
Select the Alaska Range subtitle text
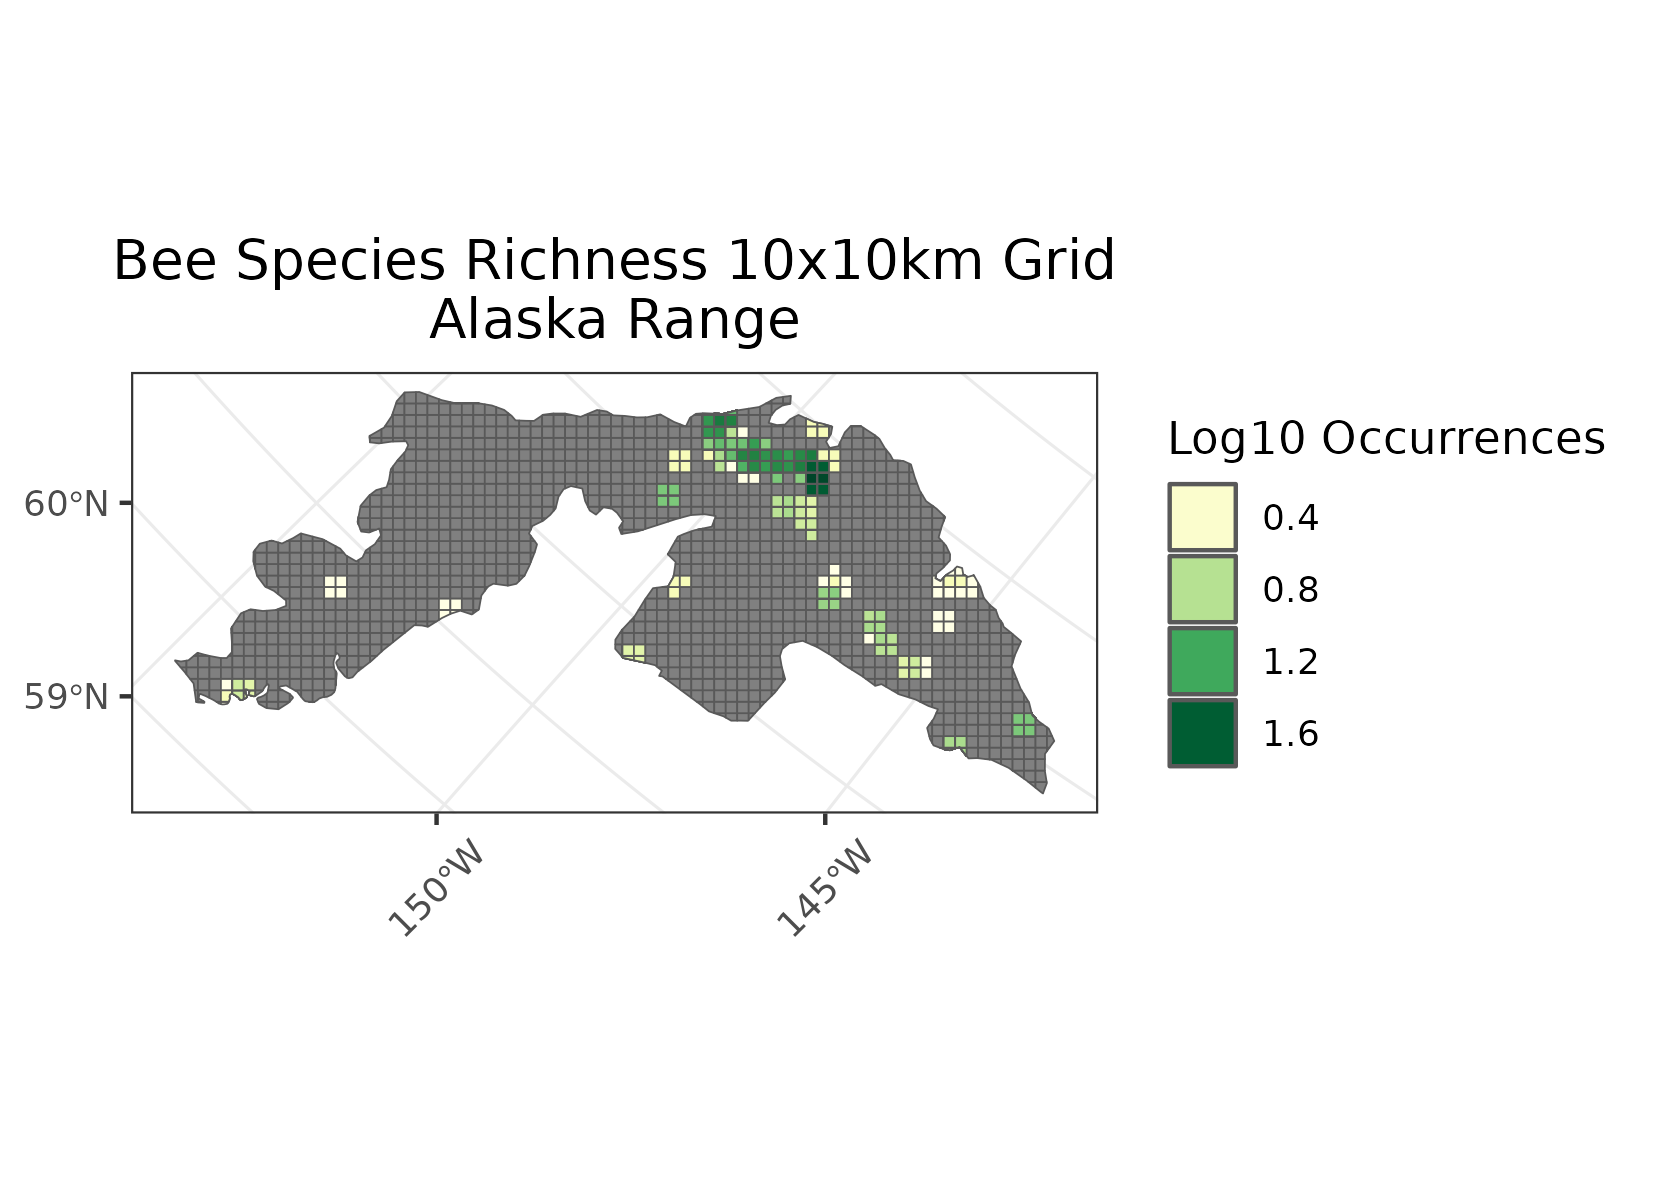coord(614,320)
